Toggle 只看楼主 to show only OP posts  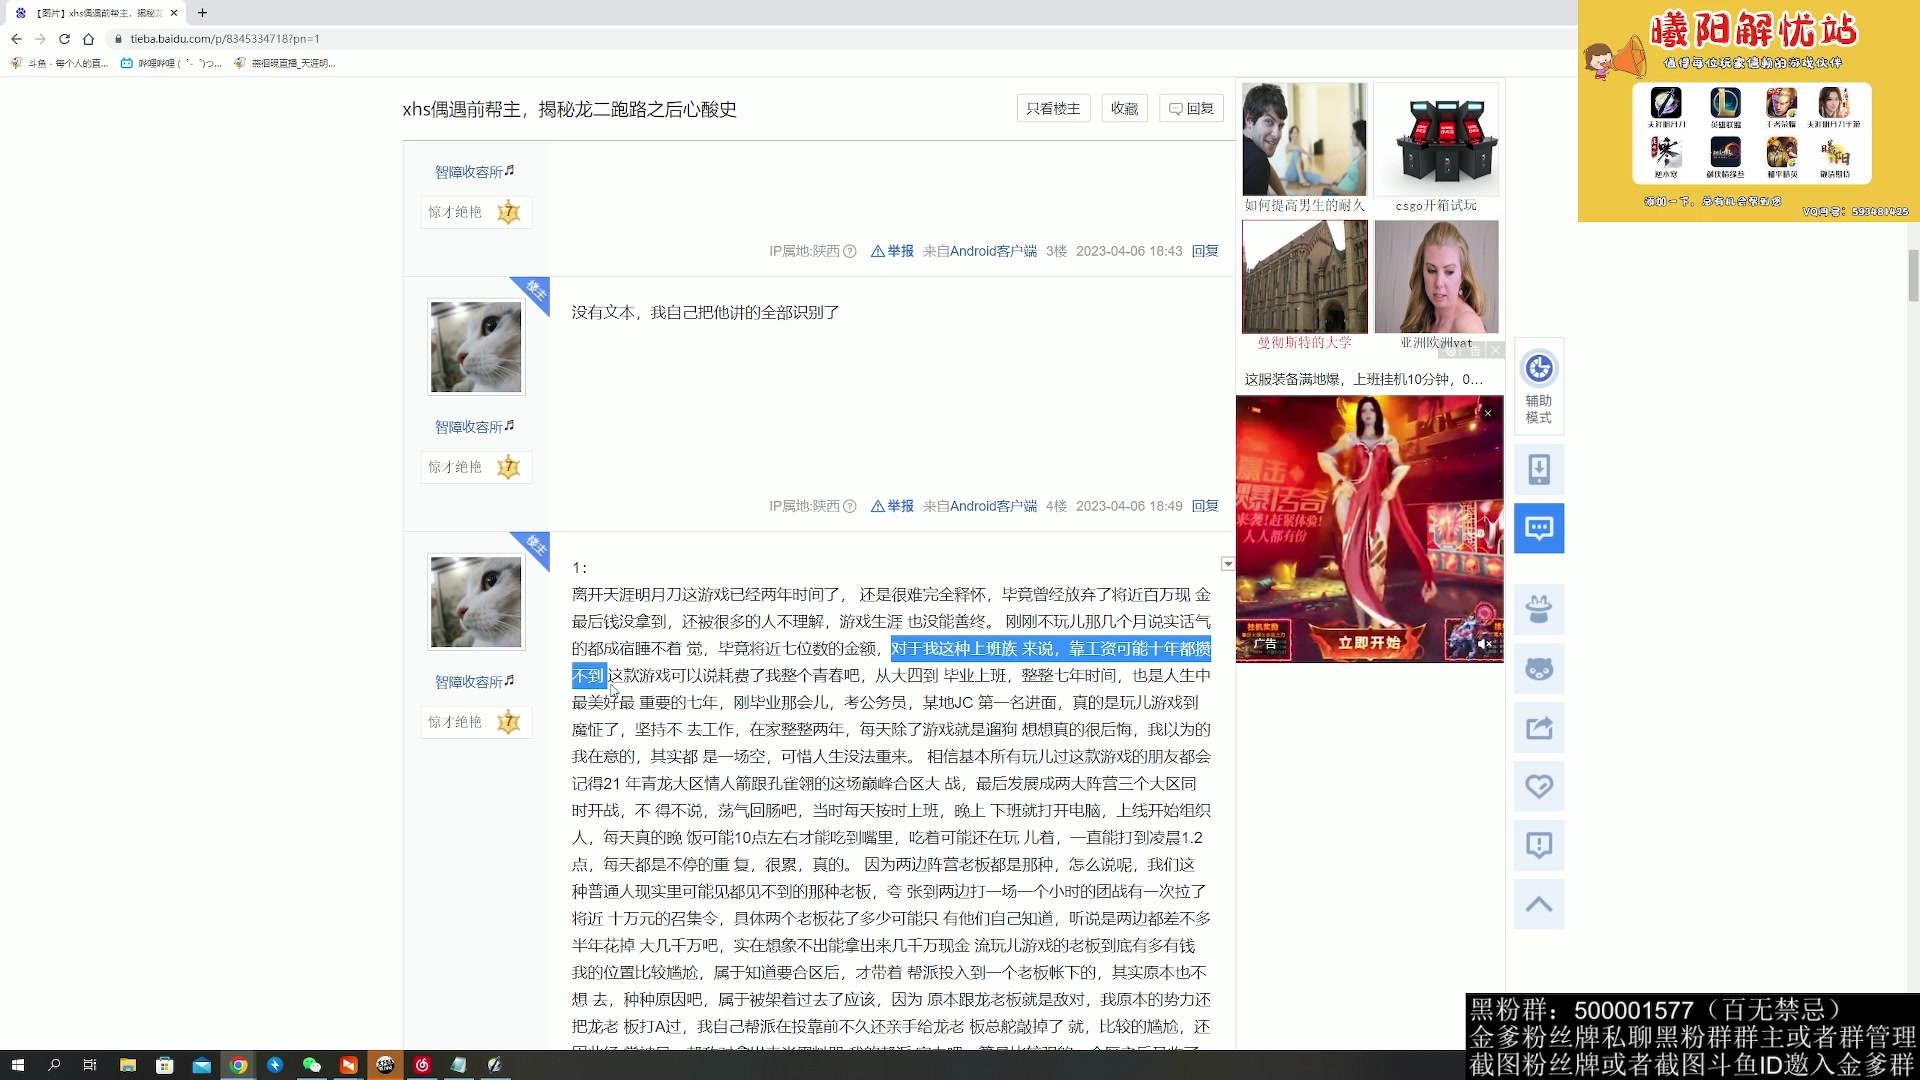click(1052, 108)
